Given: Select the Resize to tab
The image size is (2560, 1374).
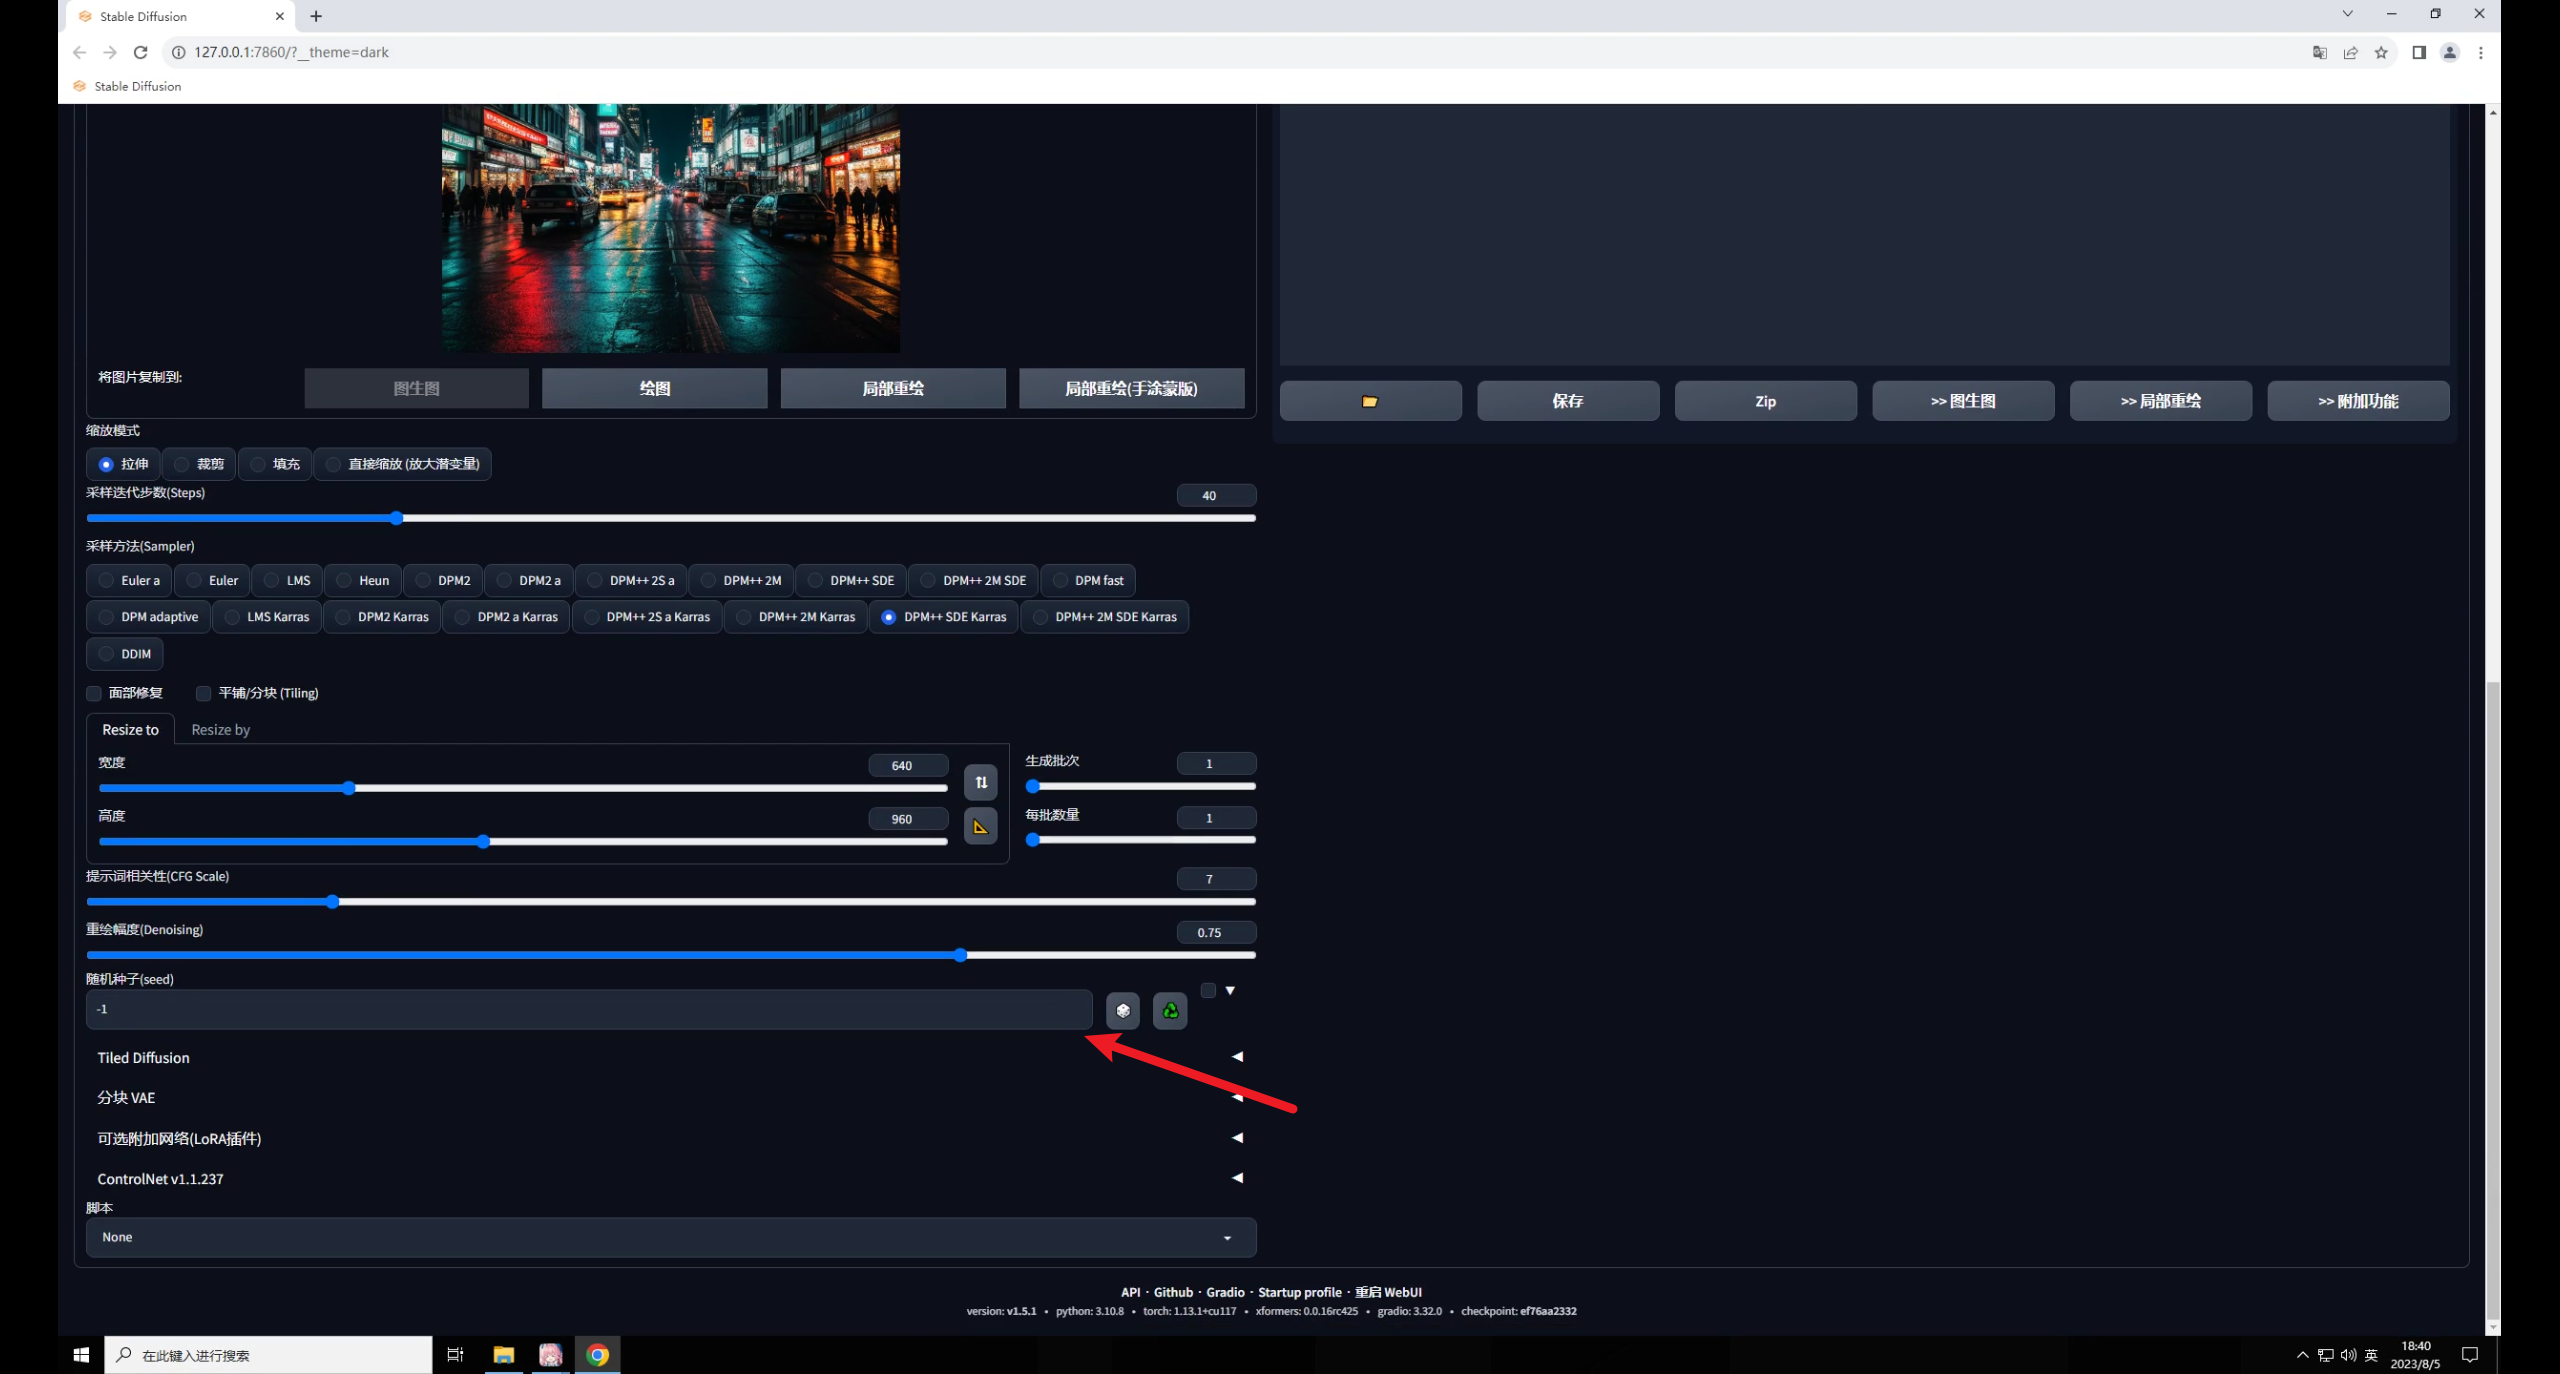Looking at the screenshot, I should click(130, 729).
